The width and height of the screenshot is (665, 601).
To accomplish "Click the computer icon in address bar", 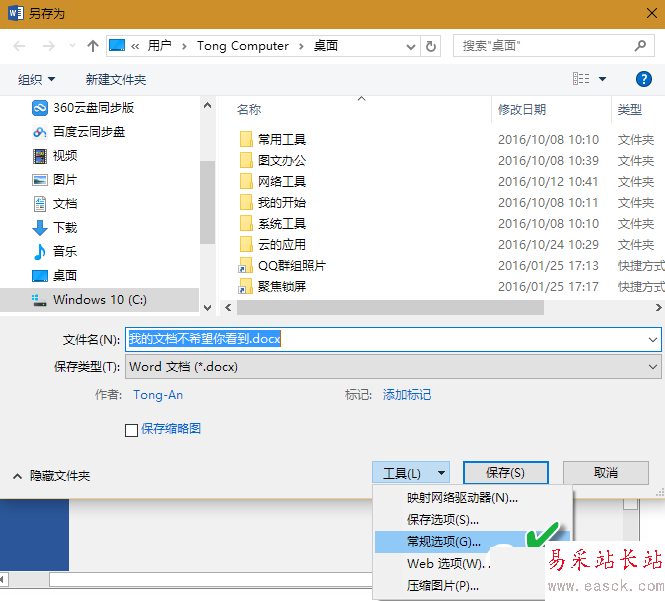I will (117, 45).
